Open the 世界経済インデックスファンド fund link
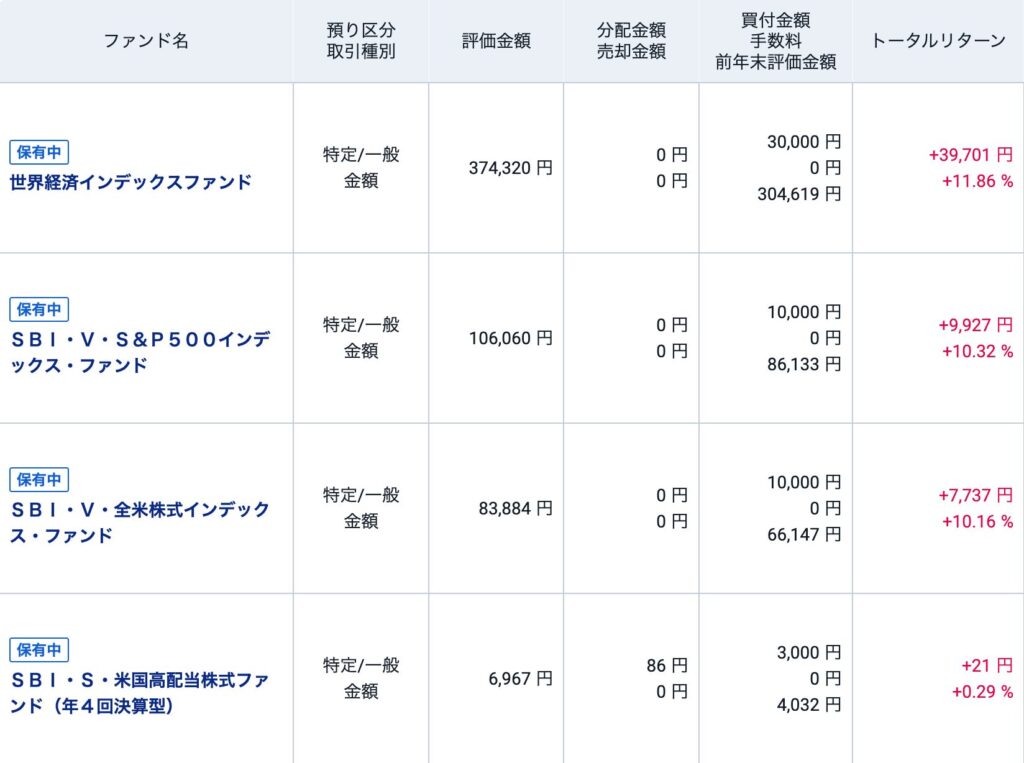1024x763 pixels. point(130,182)
